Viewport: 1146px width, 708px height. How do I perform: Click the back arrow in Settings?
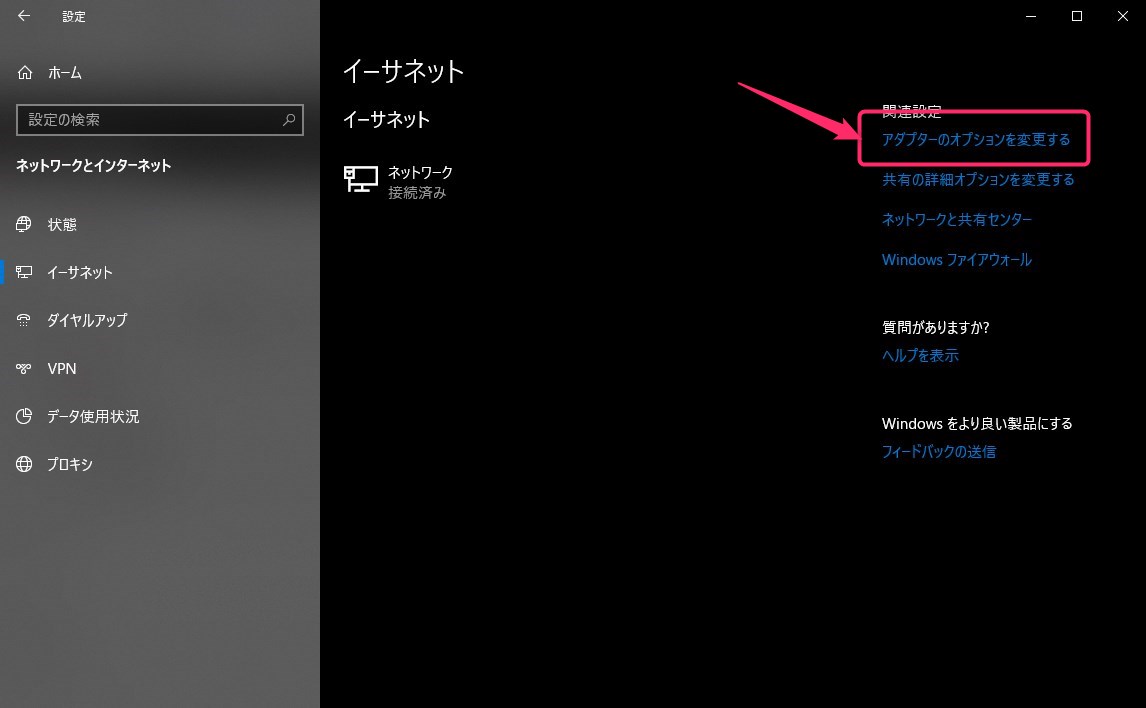point(24,16)
